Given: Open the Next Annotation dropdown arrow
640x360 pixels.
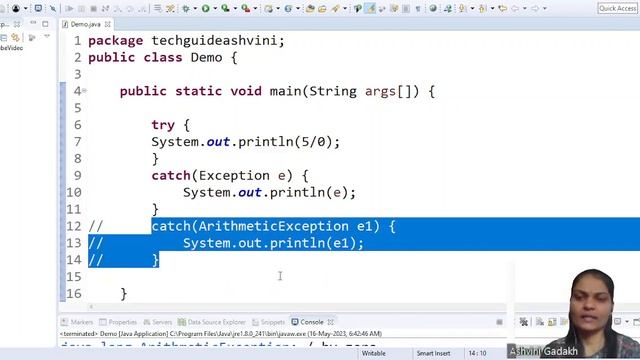Looking at the screenshot, I should (472, 8).
